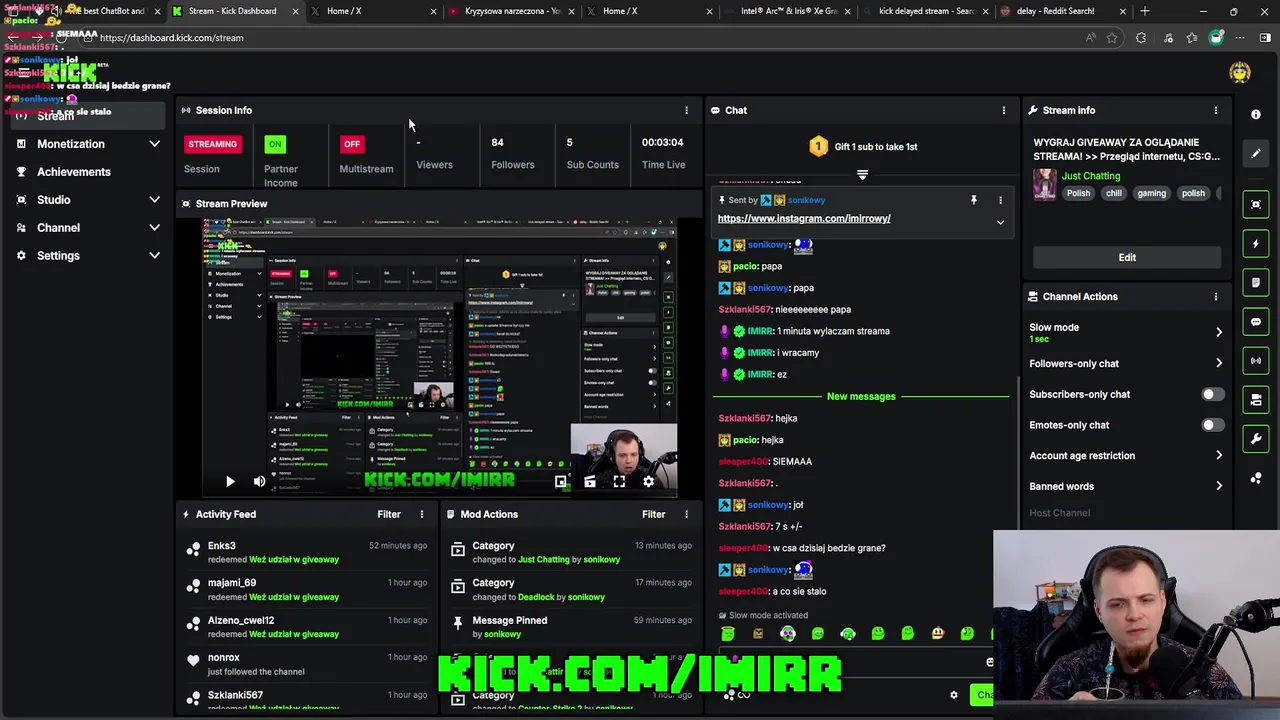Click channel points dots icon in right rail
The width and height of the screenshot is (1280, 720).
tap(1256, 478)
